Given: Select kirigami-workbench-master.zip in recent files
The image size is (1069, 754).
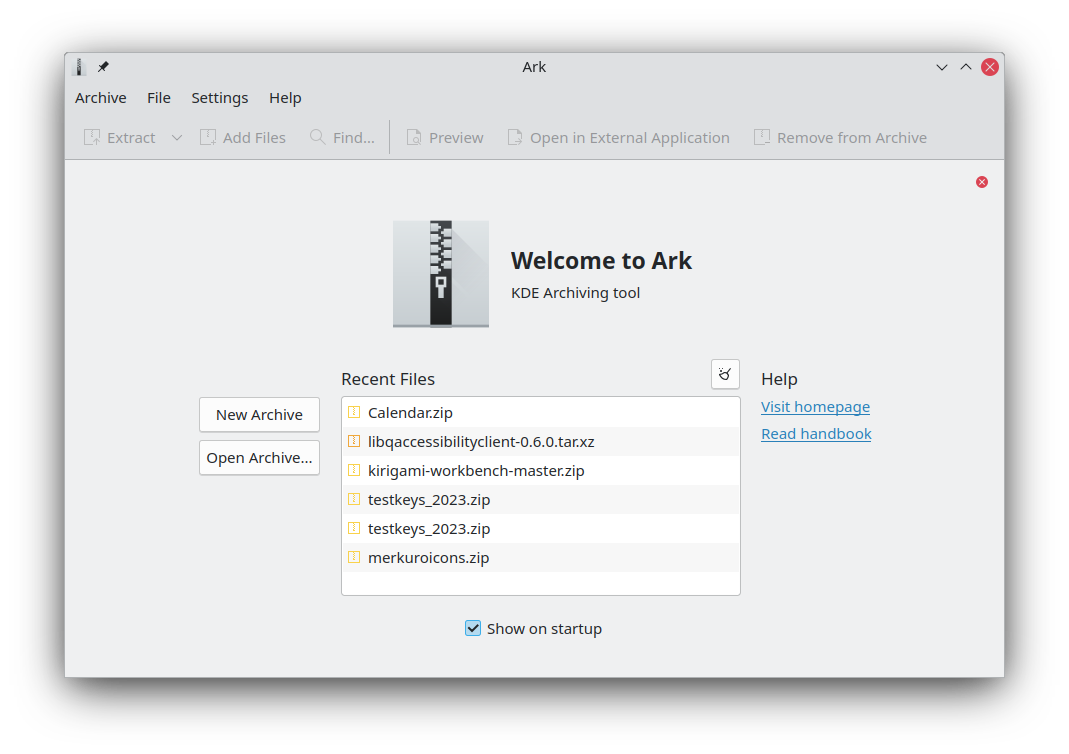Looking at the screenshot, I should click(x=476, y=470).
